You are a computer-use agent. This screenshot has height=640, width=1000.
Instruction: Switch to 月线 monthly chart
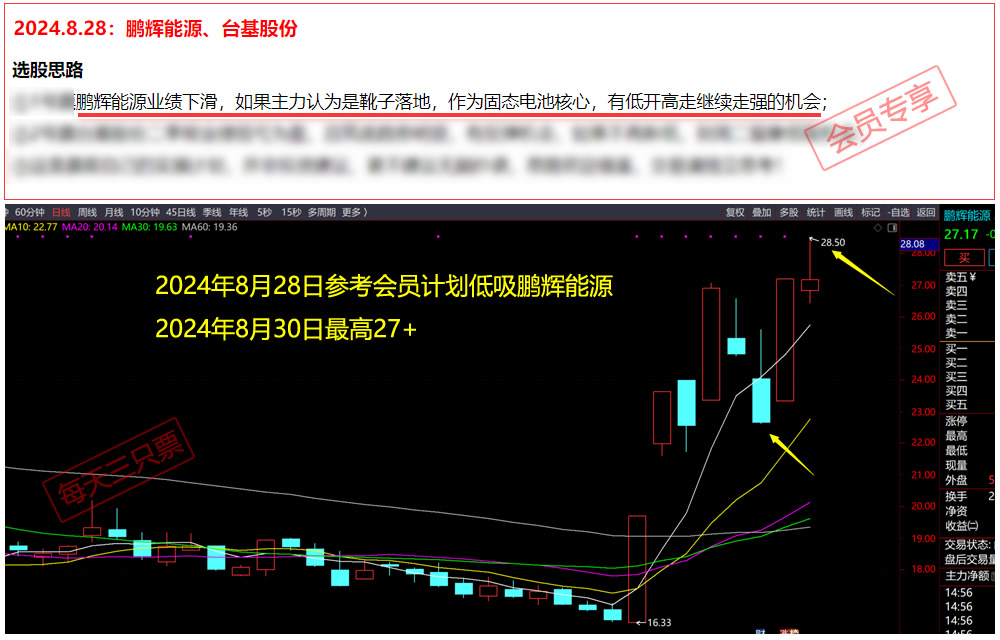click(x=114, y=212)
